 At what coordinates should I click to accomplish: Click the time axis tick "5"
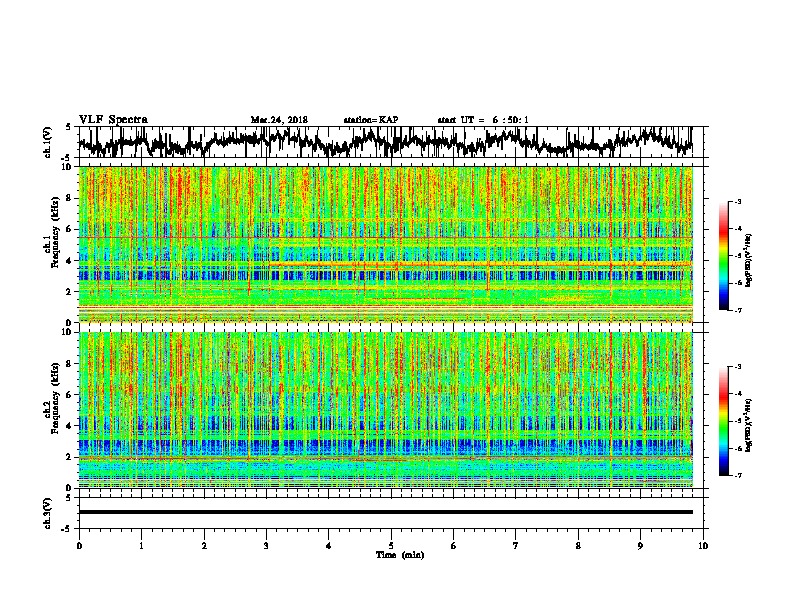point(391,546)
